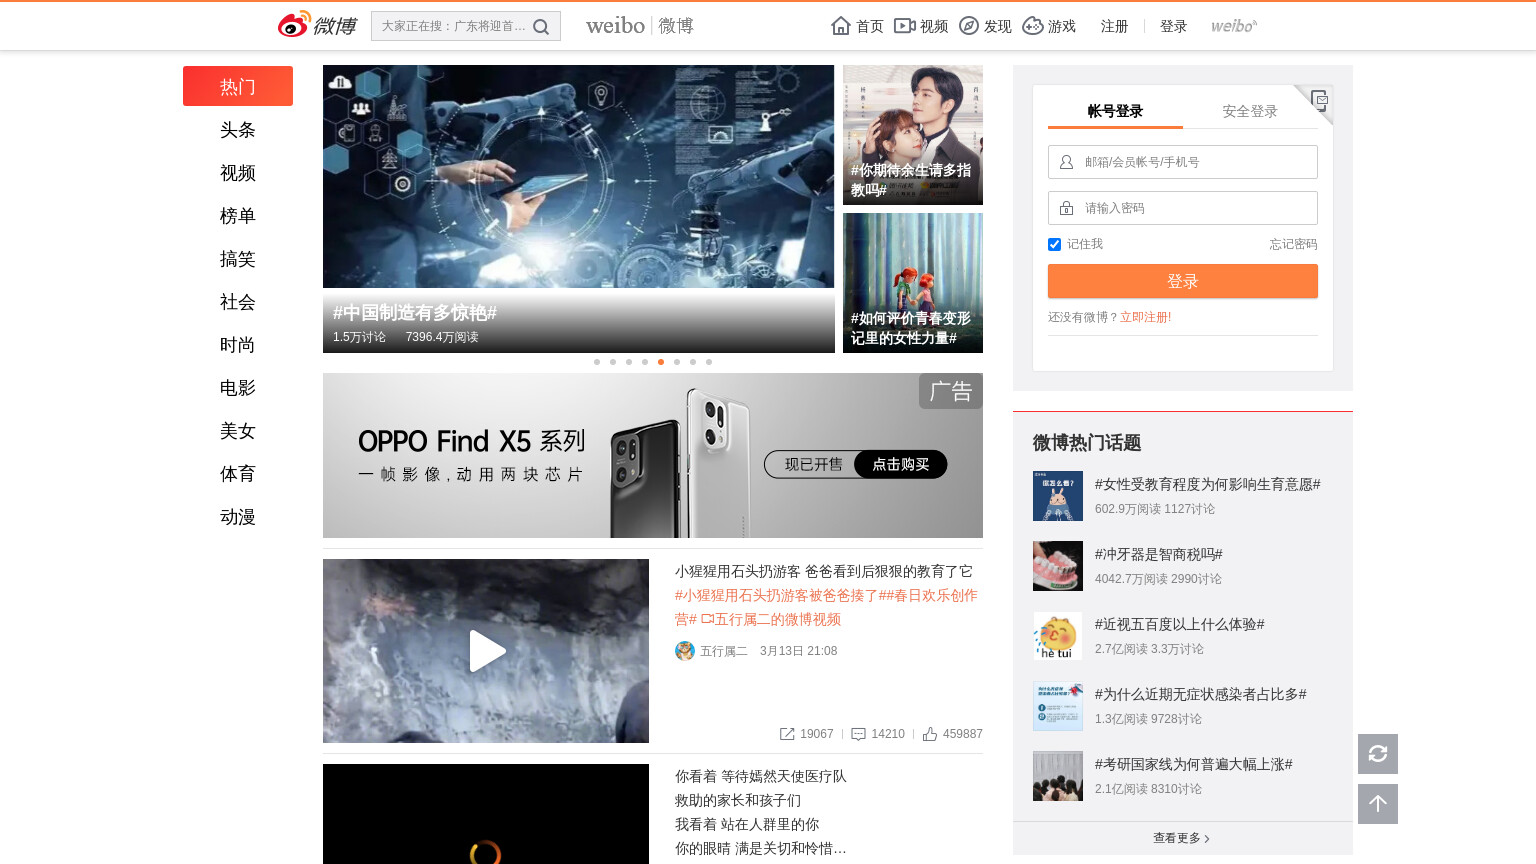
Task: Open 发现 from the top navigation
Action: tap(985, 26)
